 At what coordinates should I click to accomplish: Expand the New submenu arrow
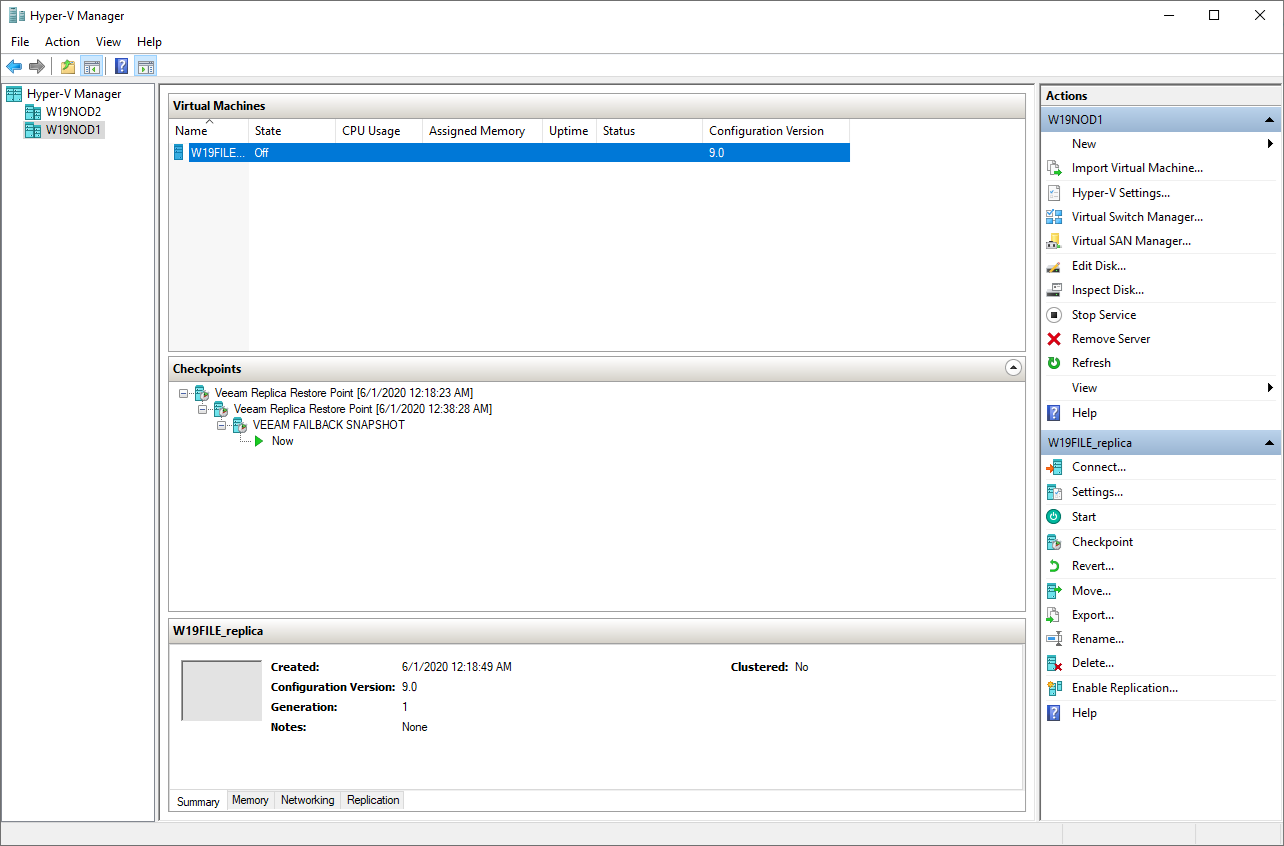pos(1270,144)
